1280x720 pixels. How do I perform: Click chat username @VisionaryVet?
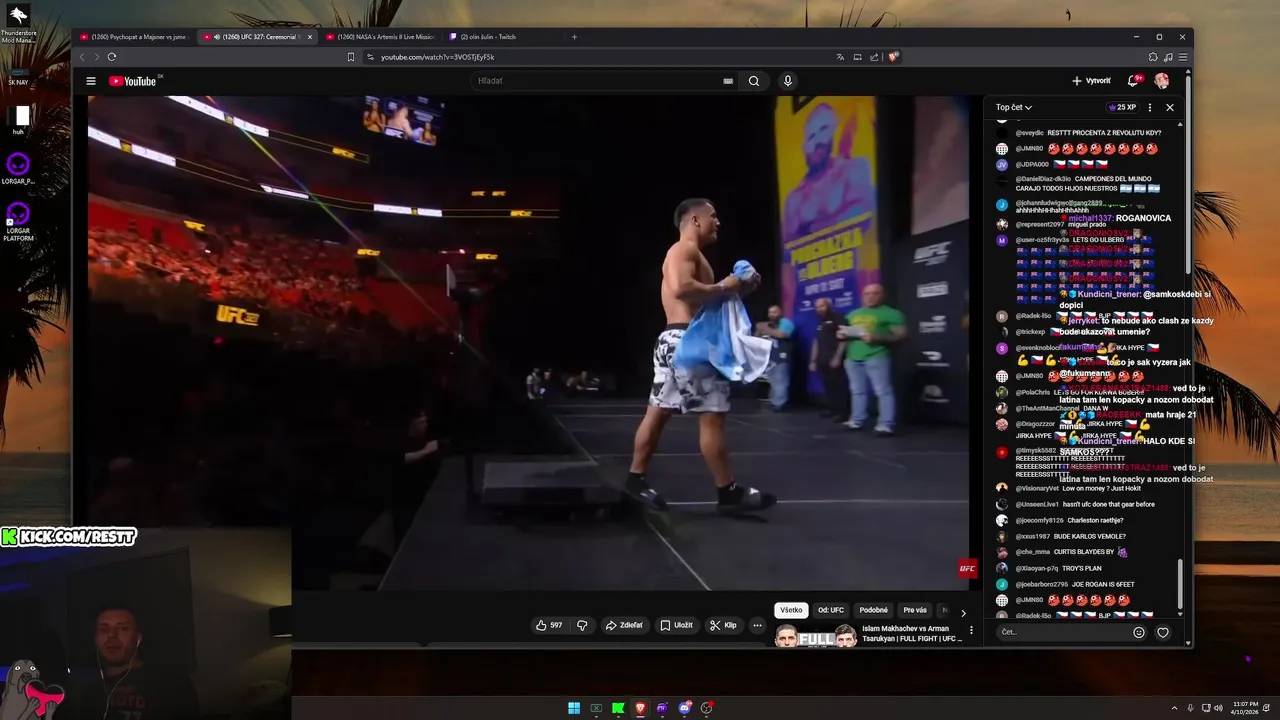coord(1037,488)
